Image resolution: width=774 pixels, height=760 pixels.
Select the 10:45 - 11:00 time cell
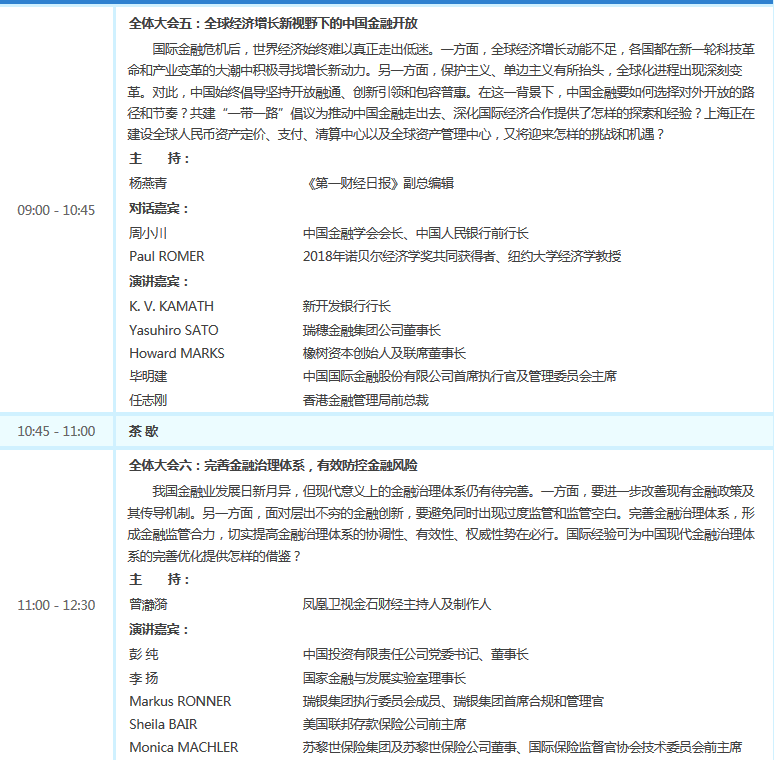56,432
